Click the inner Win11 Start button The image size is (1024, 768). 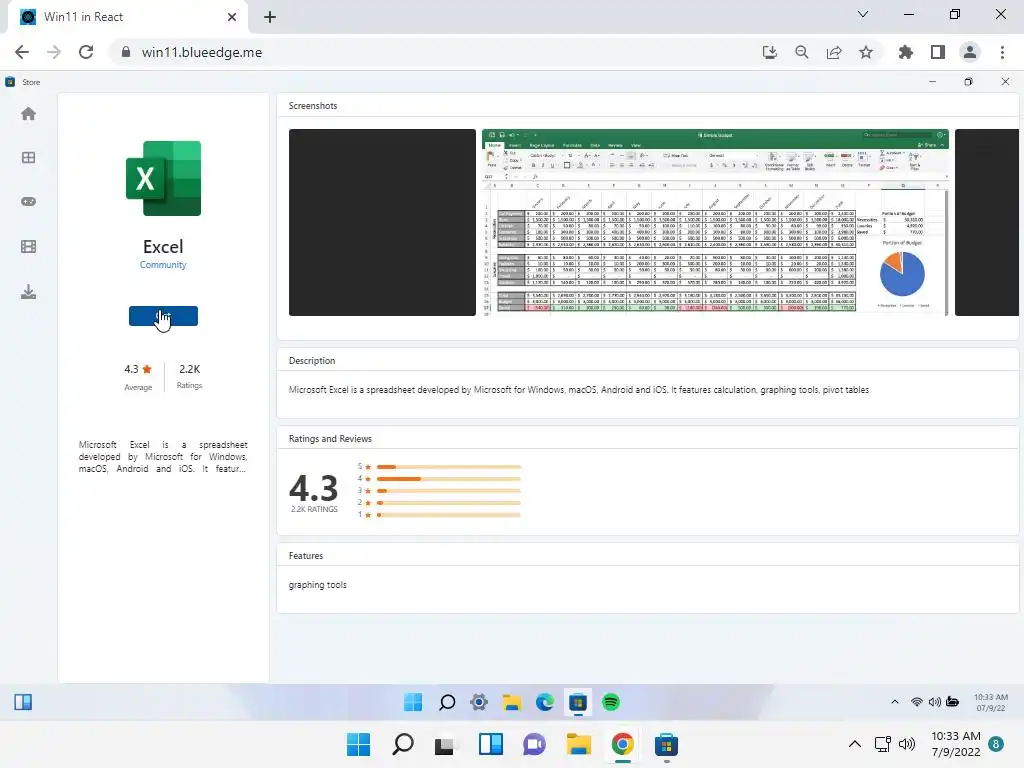(413, 702)
